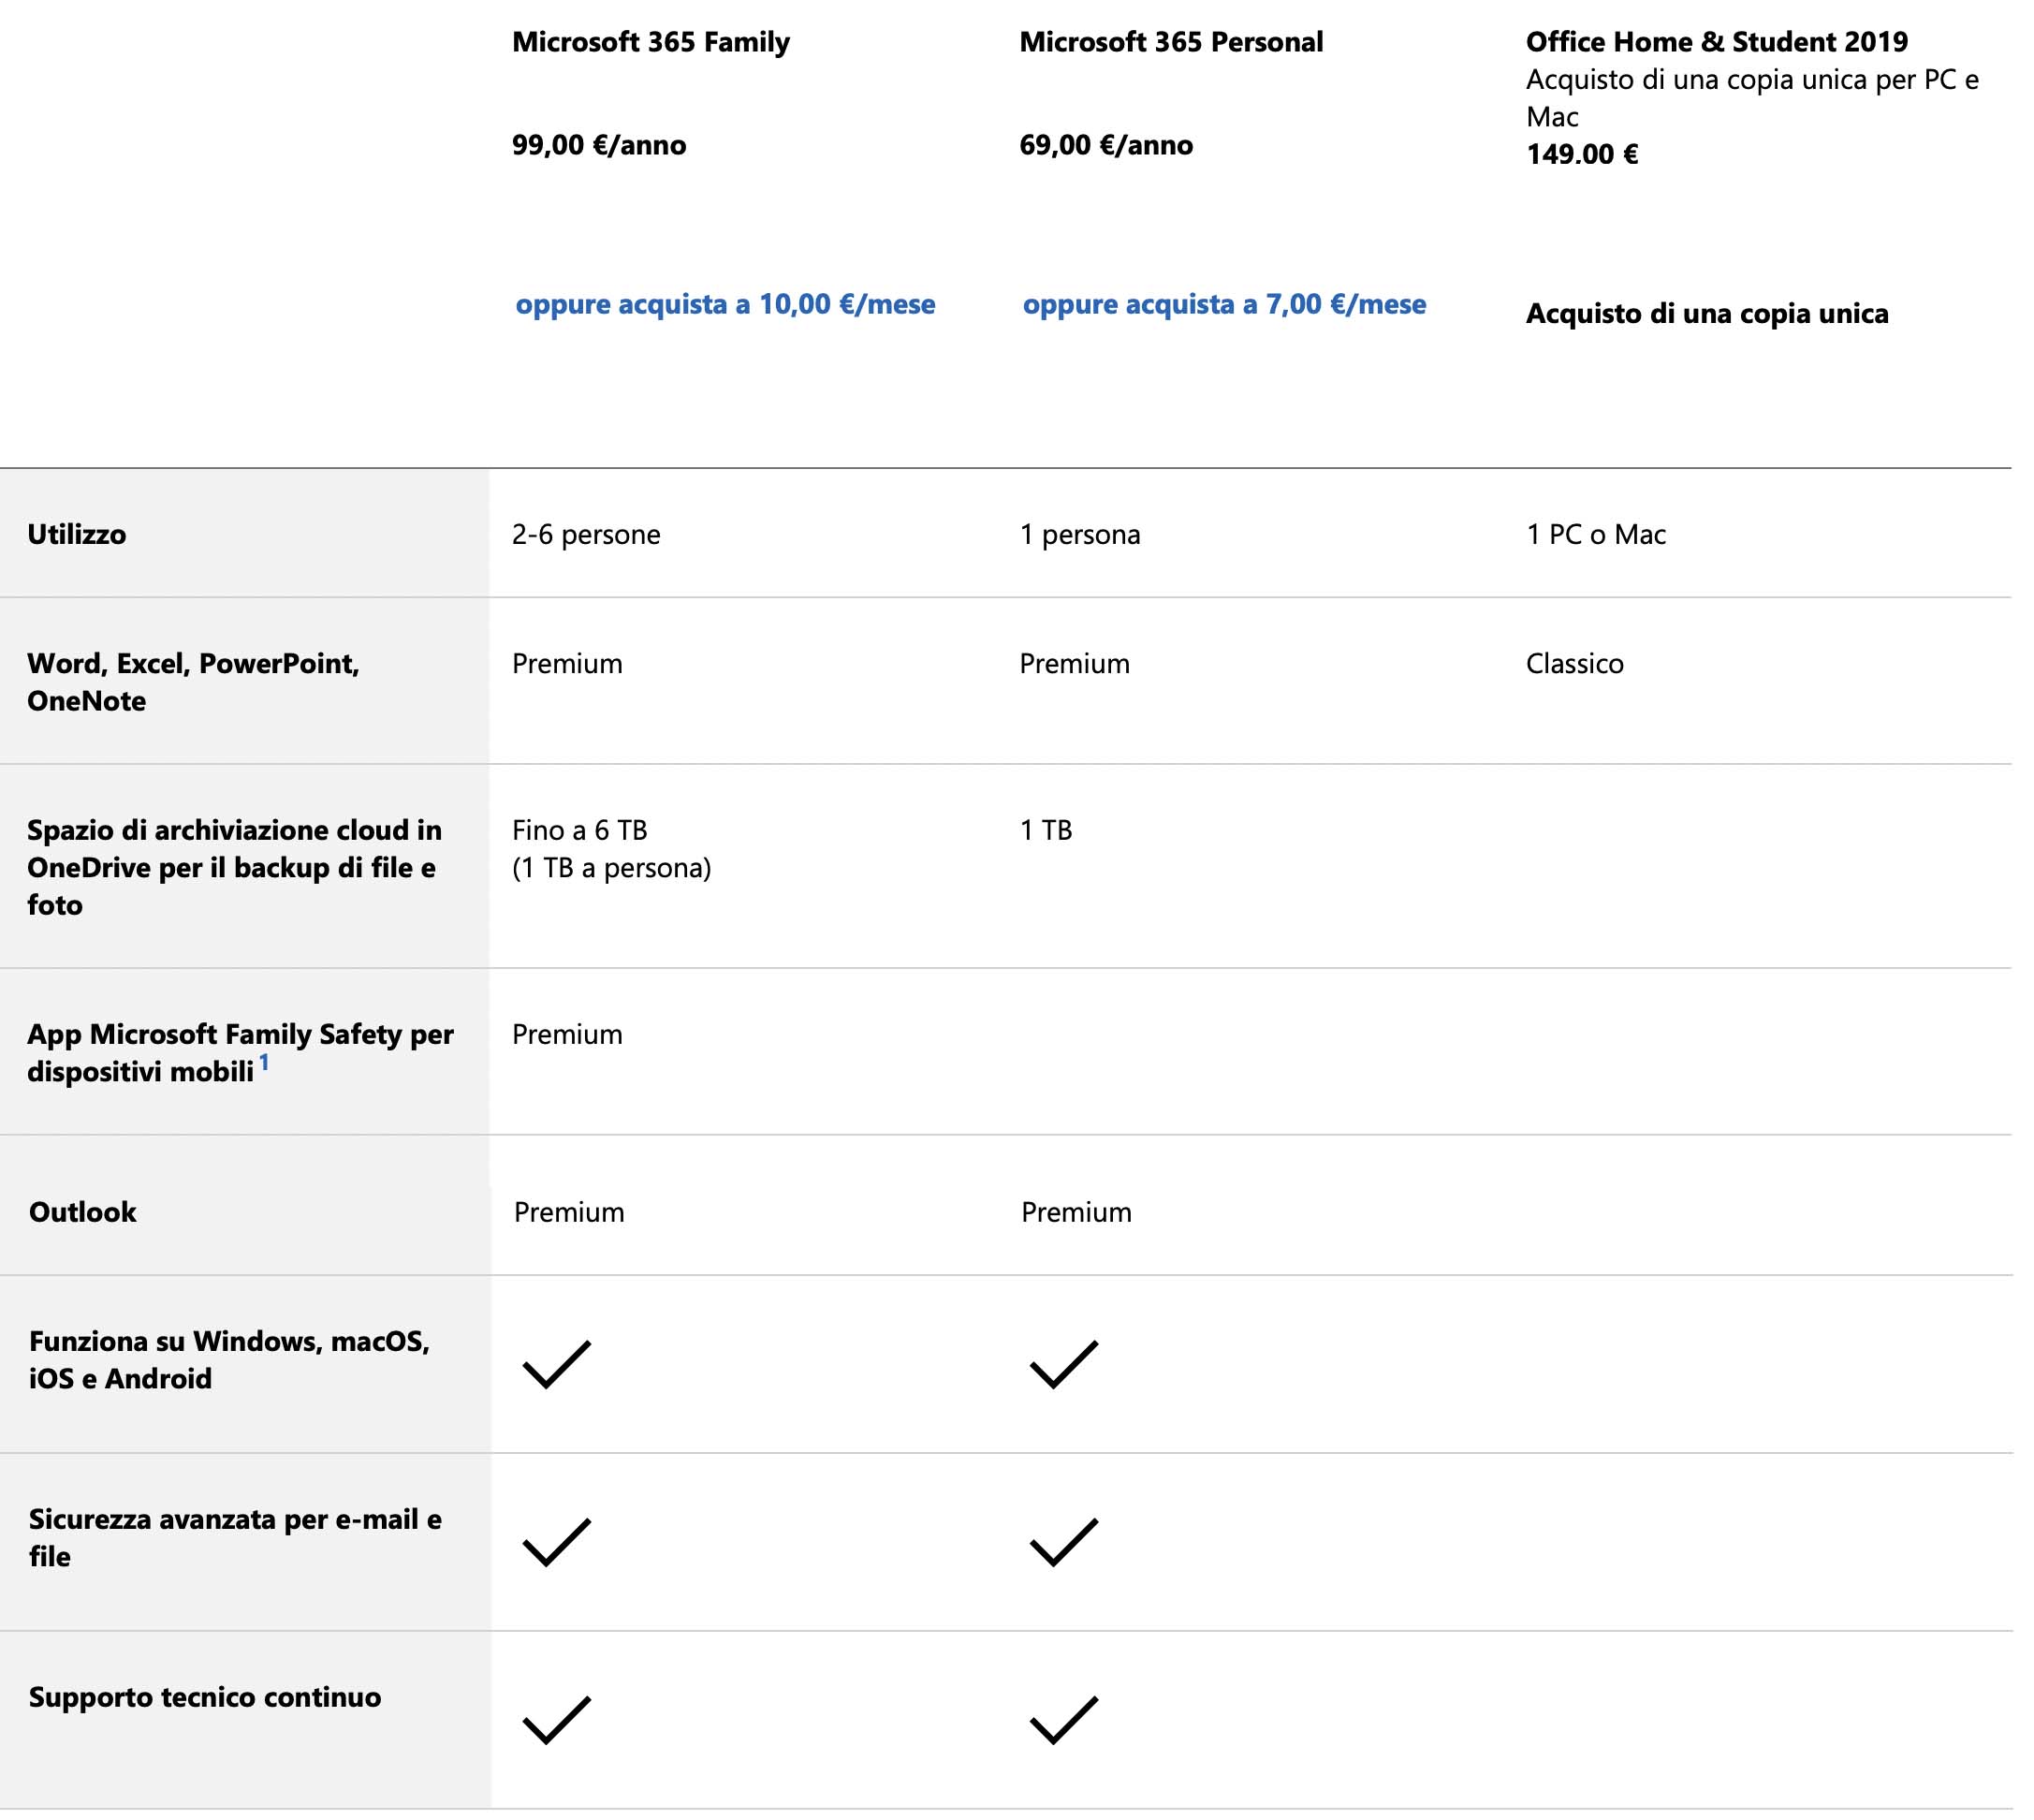Screen dimensions: 2034x1820
Task: Open footnote 1 next to 'dispositivi mobili'
Action: click(x=264, y=1062)
